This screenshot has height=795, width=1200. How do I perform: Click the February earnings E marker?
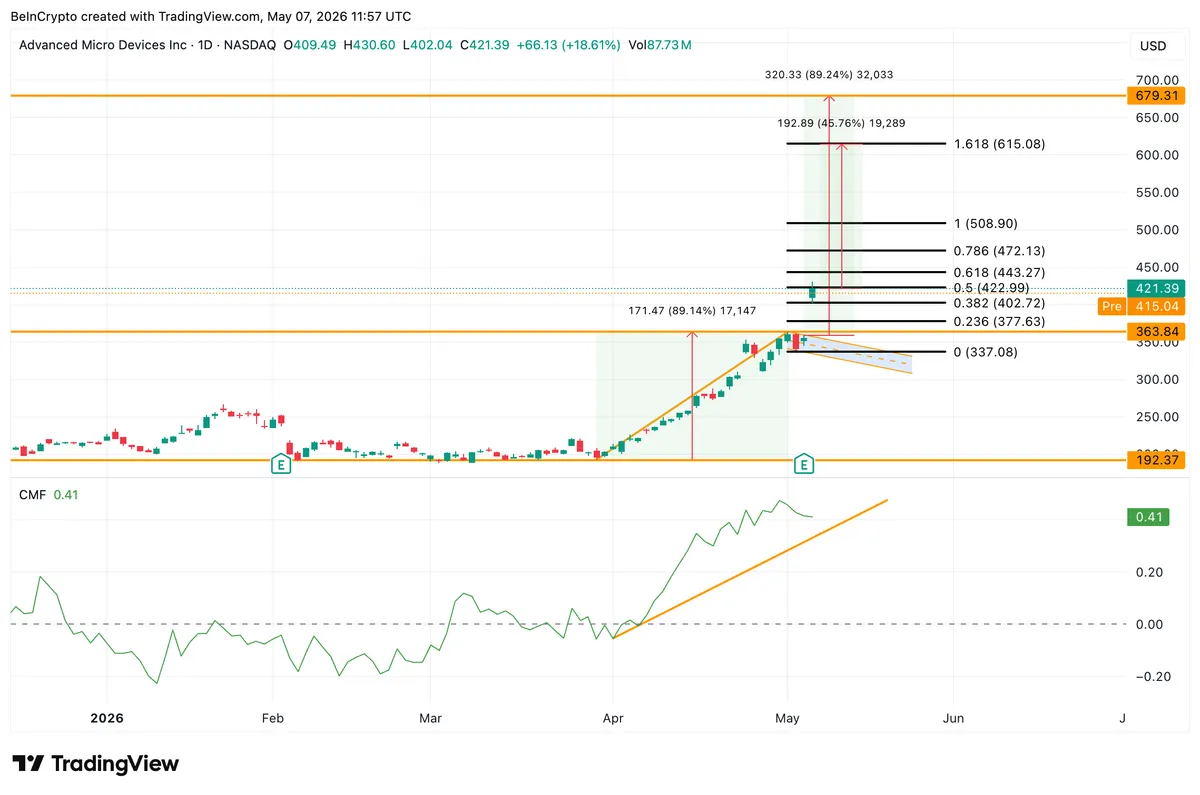[282, 464]
